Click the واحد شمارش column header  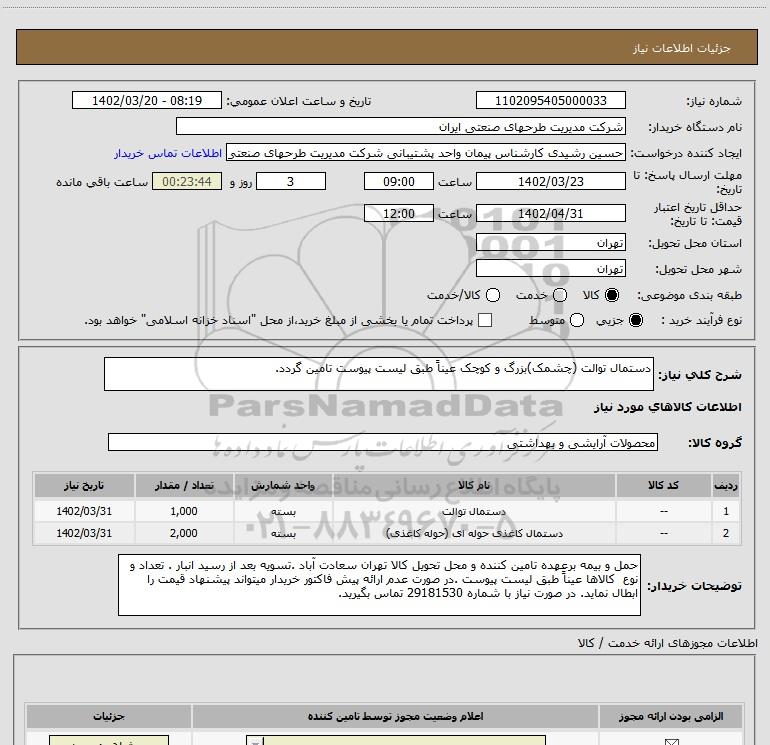(x=283, y=485)
